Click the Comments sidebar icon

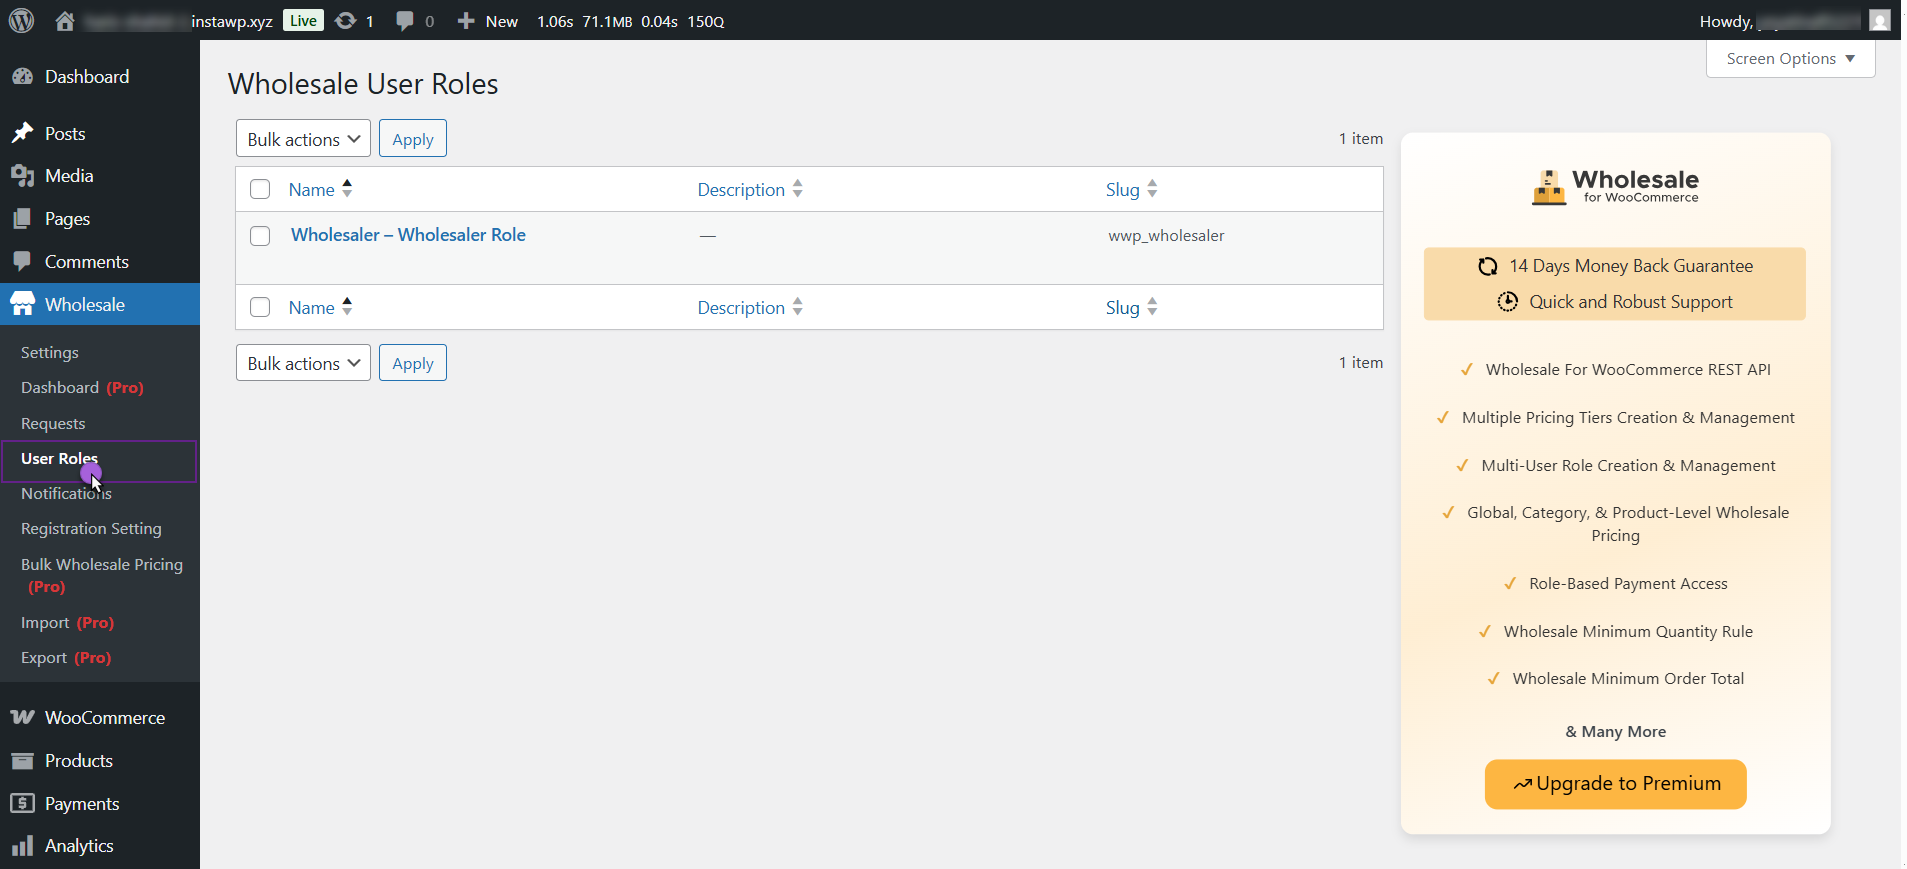23,262
